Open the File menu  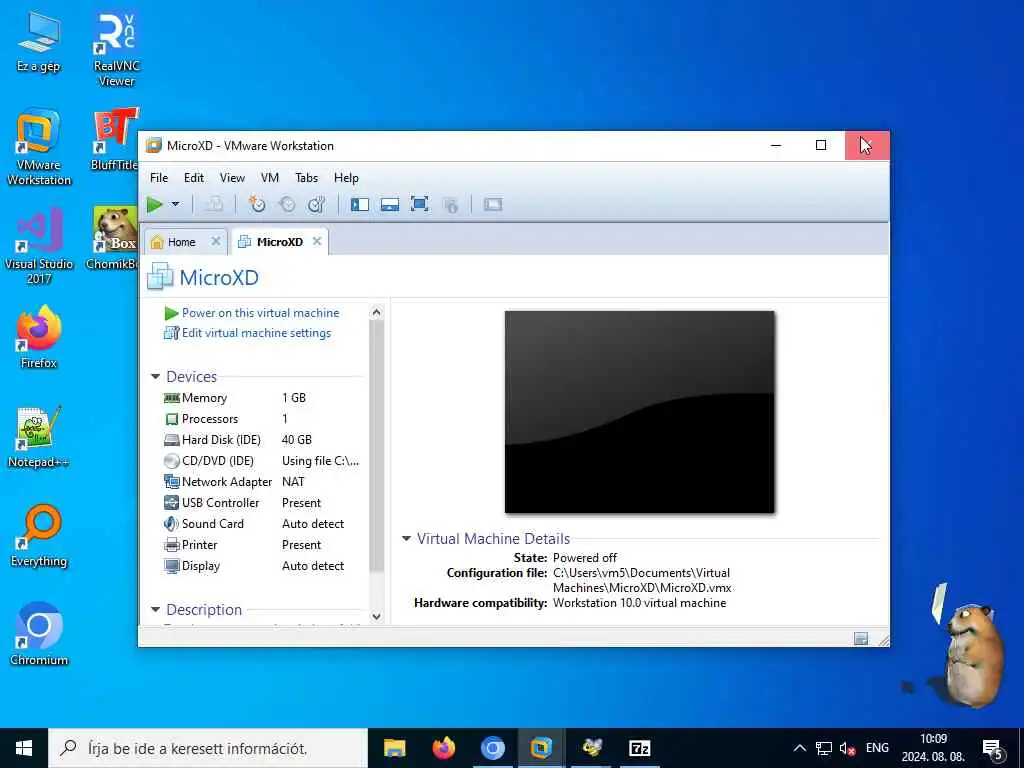159,178
